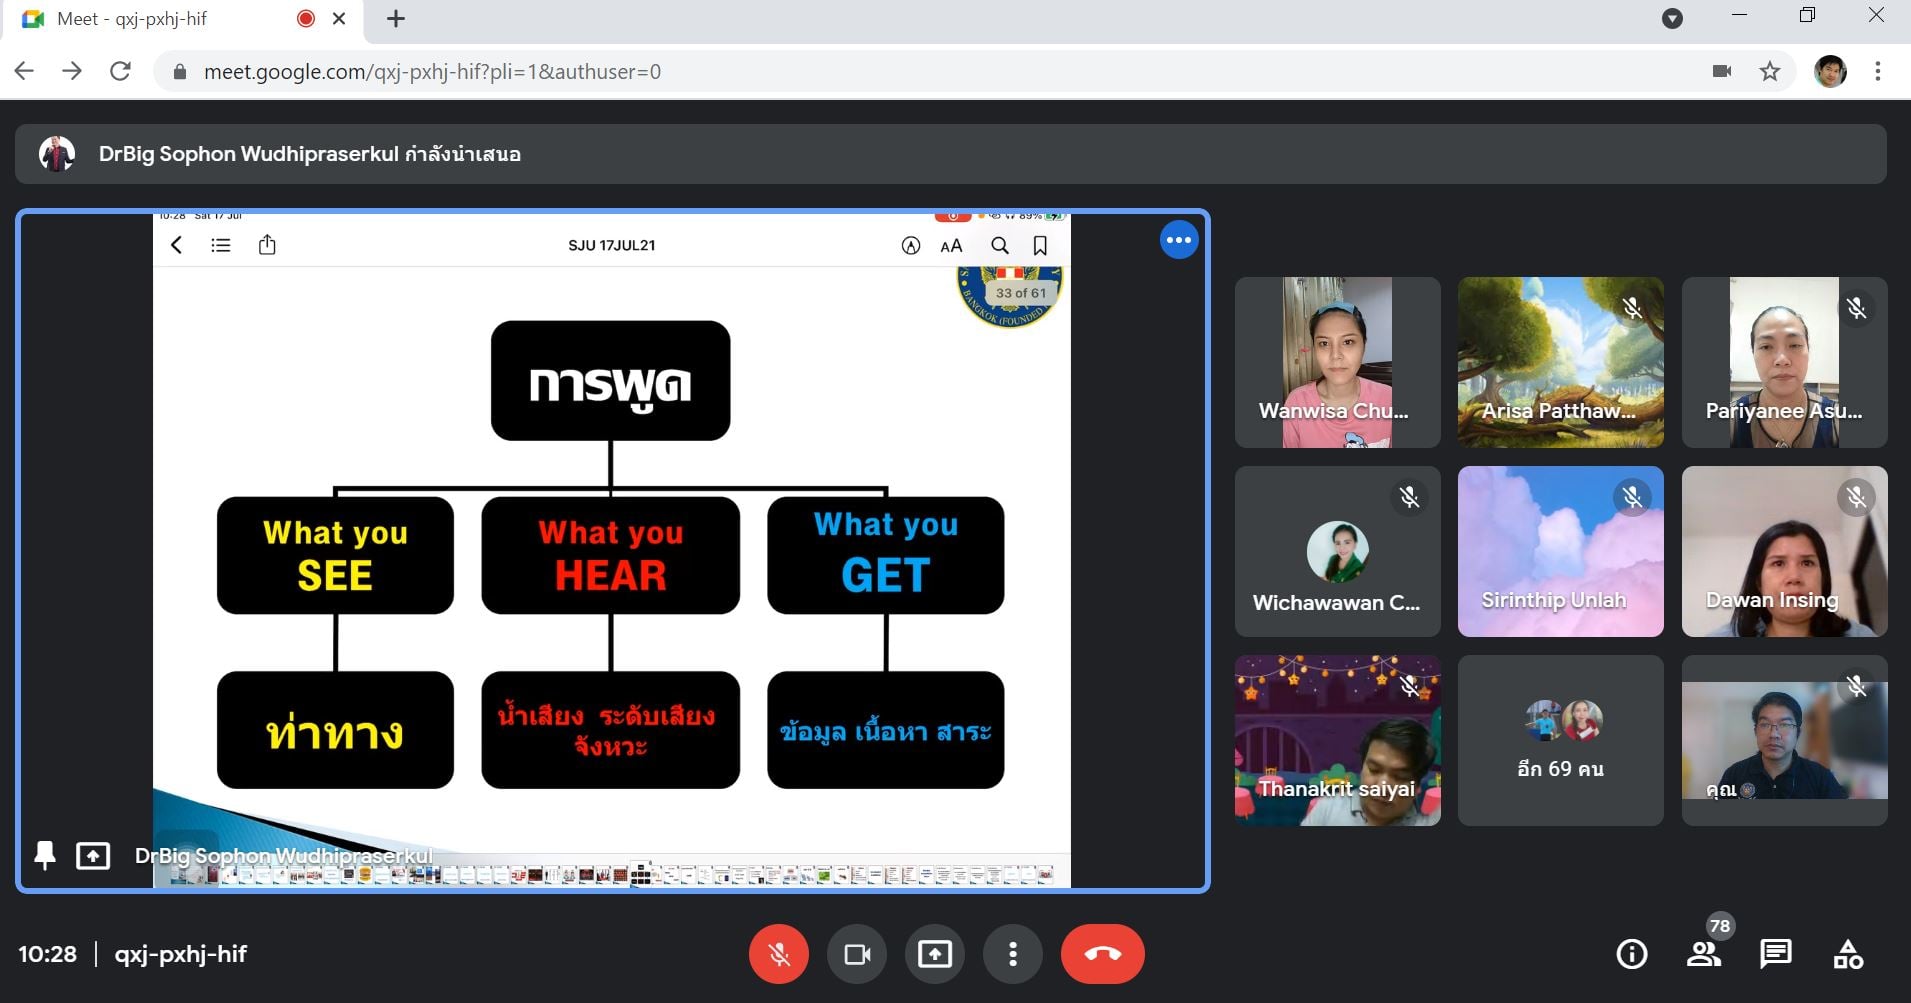1911x1003 pixels.
Task: Open meeting details info icon
Action: pos(1631,954)
